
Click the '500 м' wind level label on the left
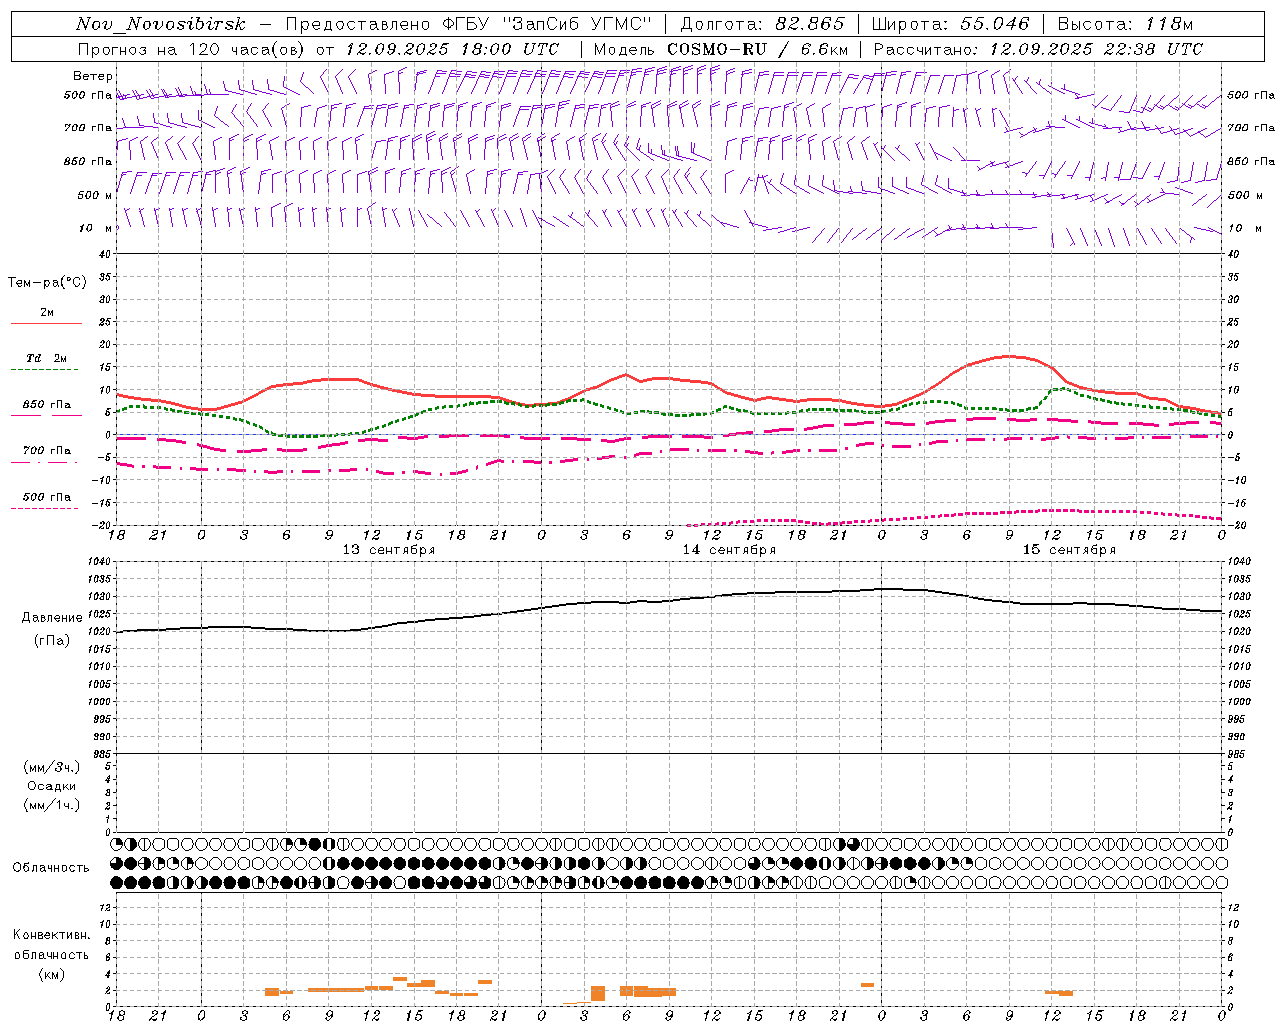tap(95, 195)
